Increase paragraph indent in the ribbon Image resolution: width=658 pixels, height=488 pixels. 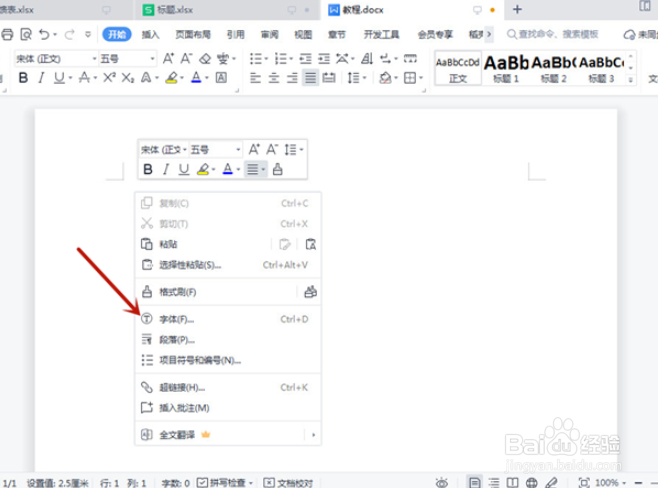point(324,59)
